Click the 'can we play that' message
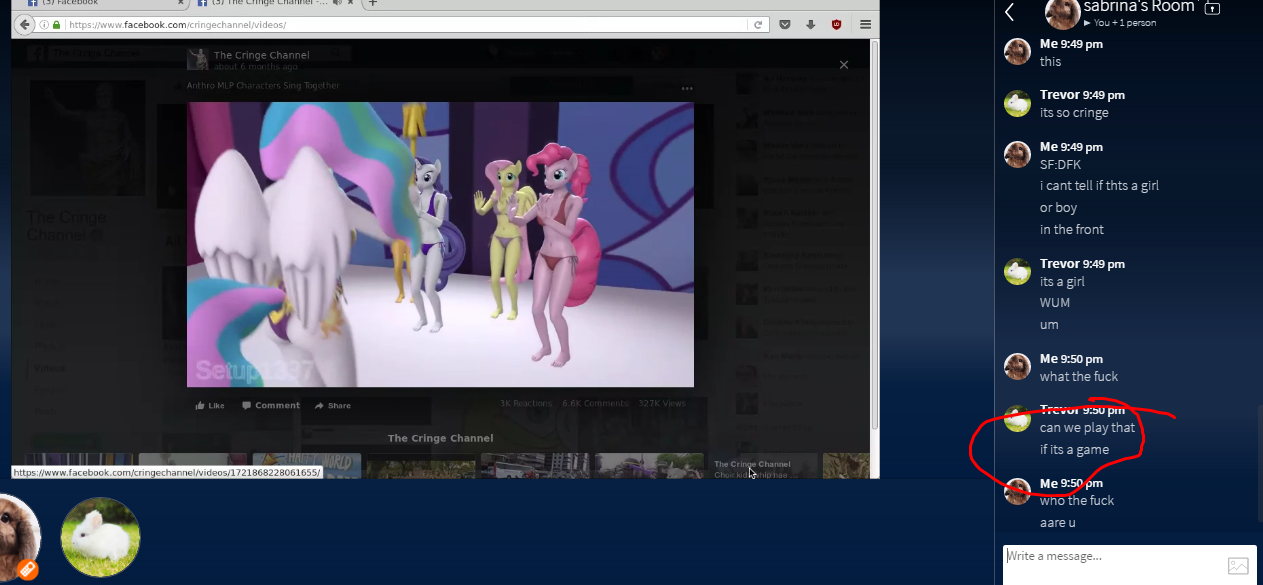 1087,428
